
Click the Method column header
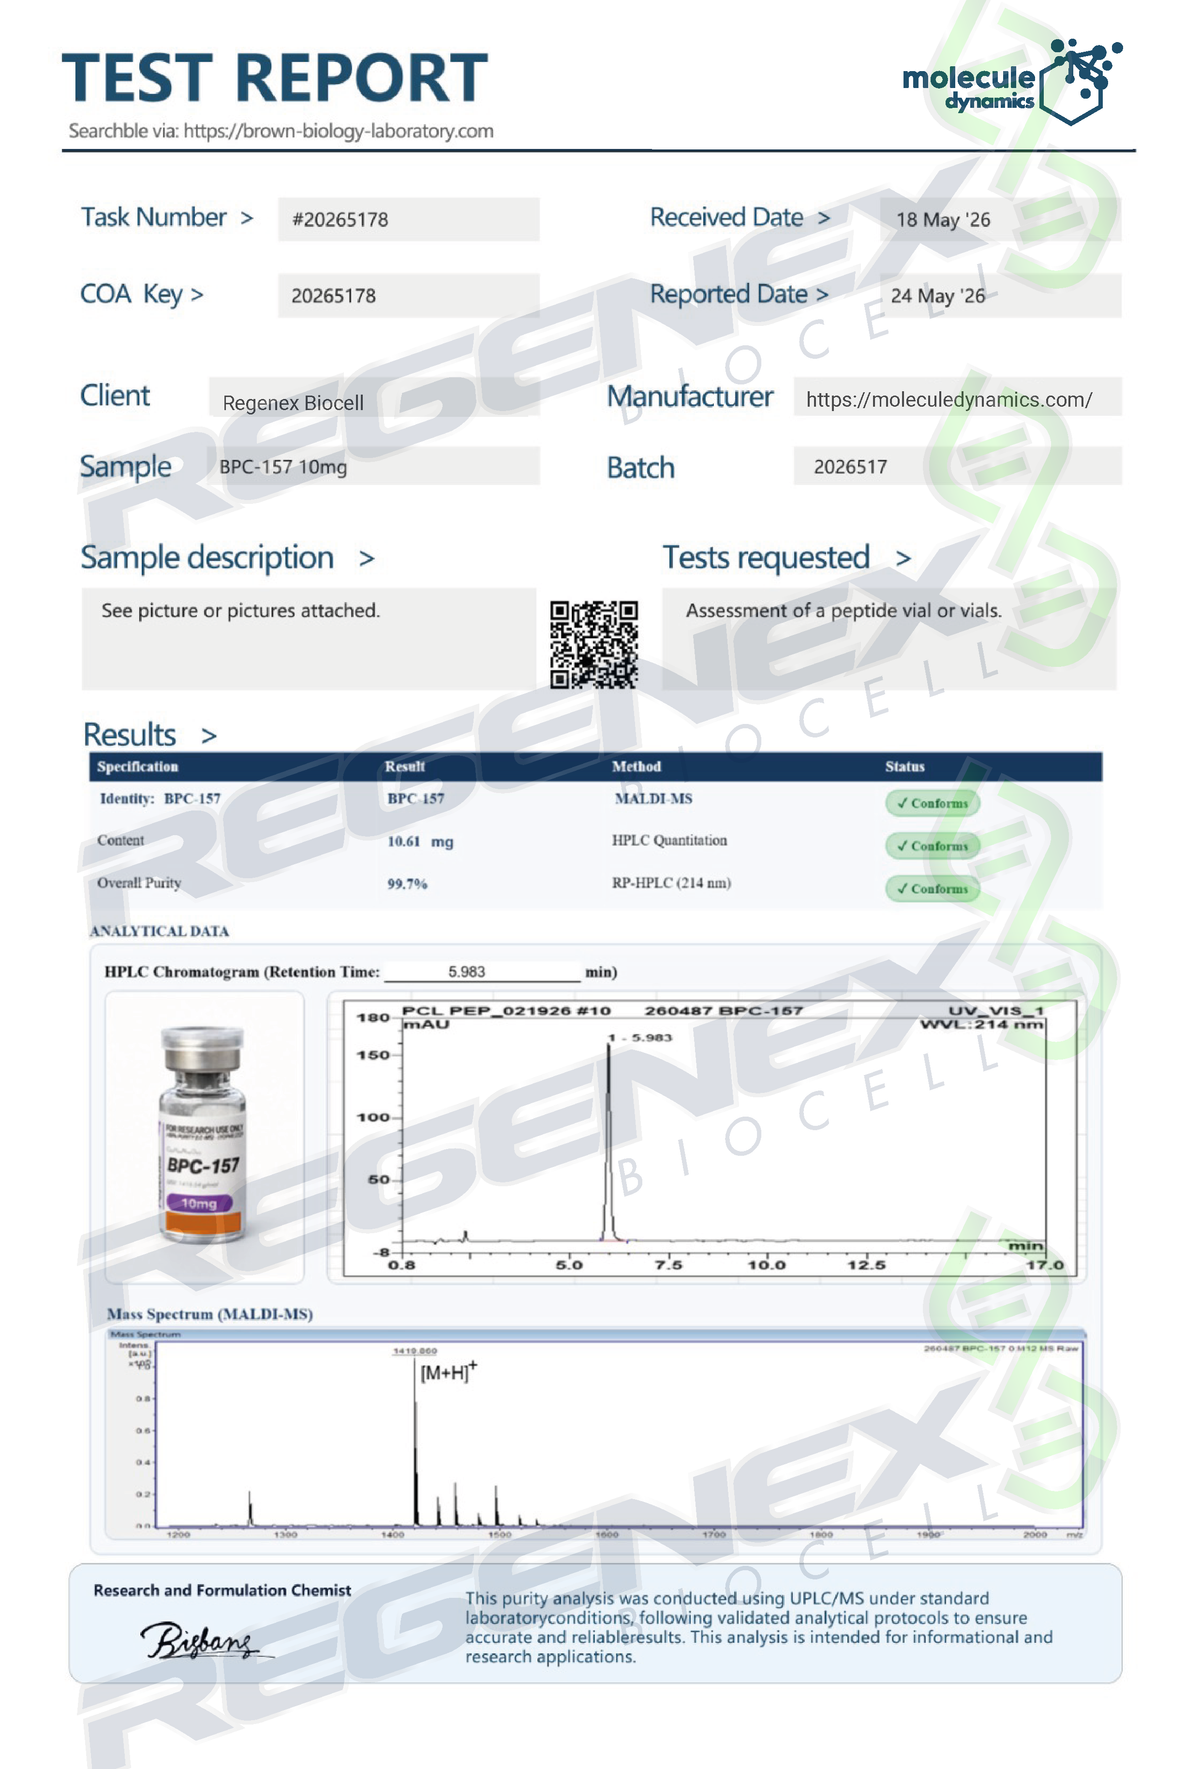click(x=637, y=767)
